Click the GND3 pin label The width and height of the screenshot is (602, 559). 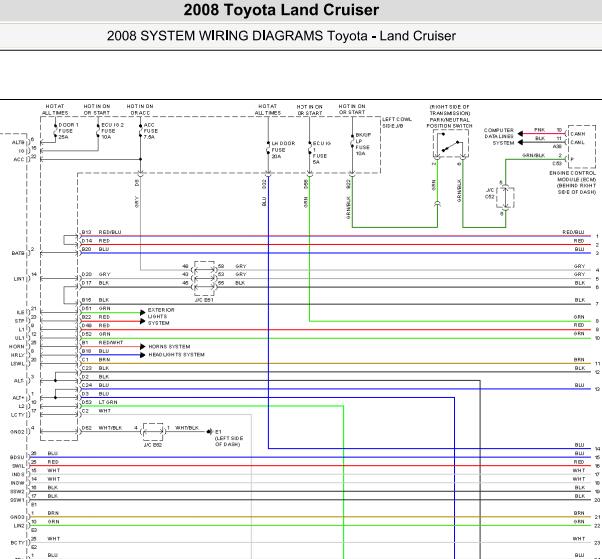17,517
